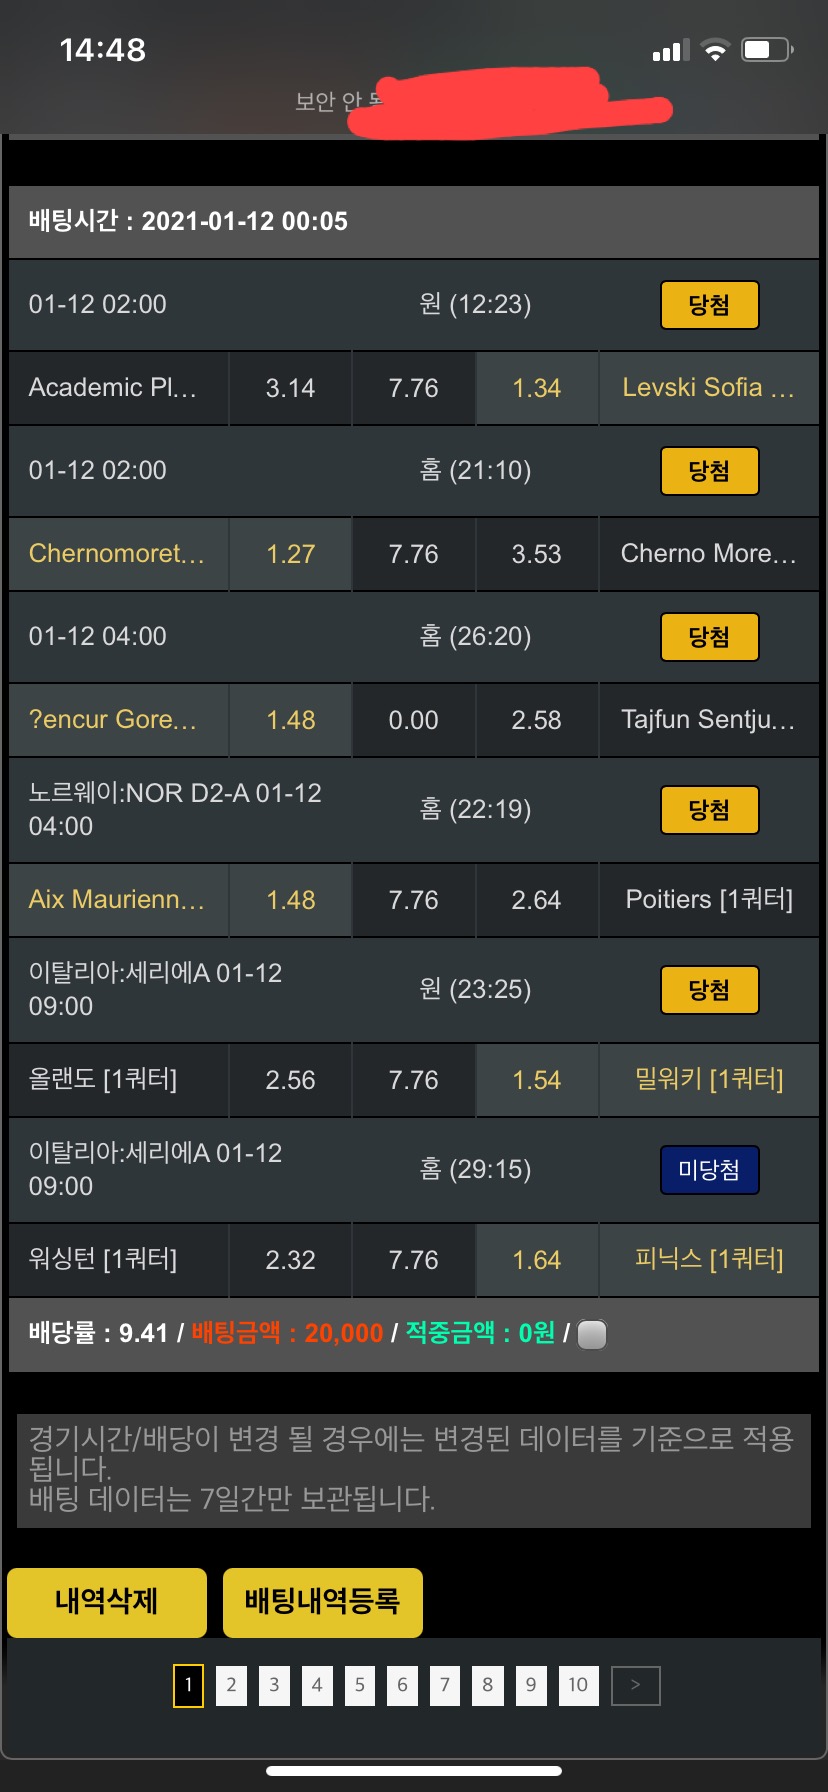Click the next page arrow button
This screenshot has width=828, height=1792.
pos(635,1685)
